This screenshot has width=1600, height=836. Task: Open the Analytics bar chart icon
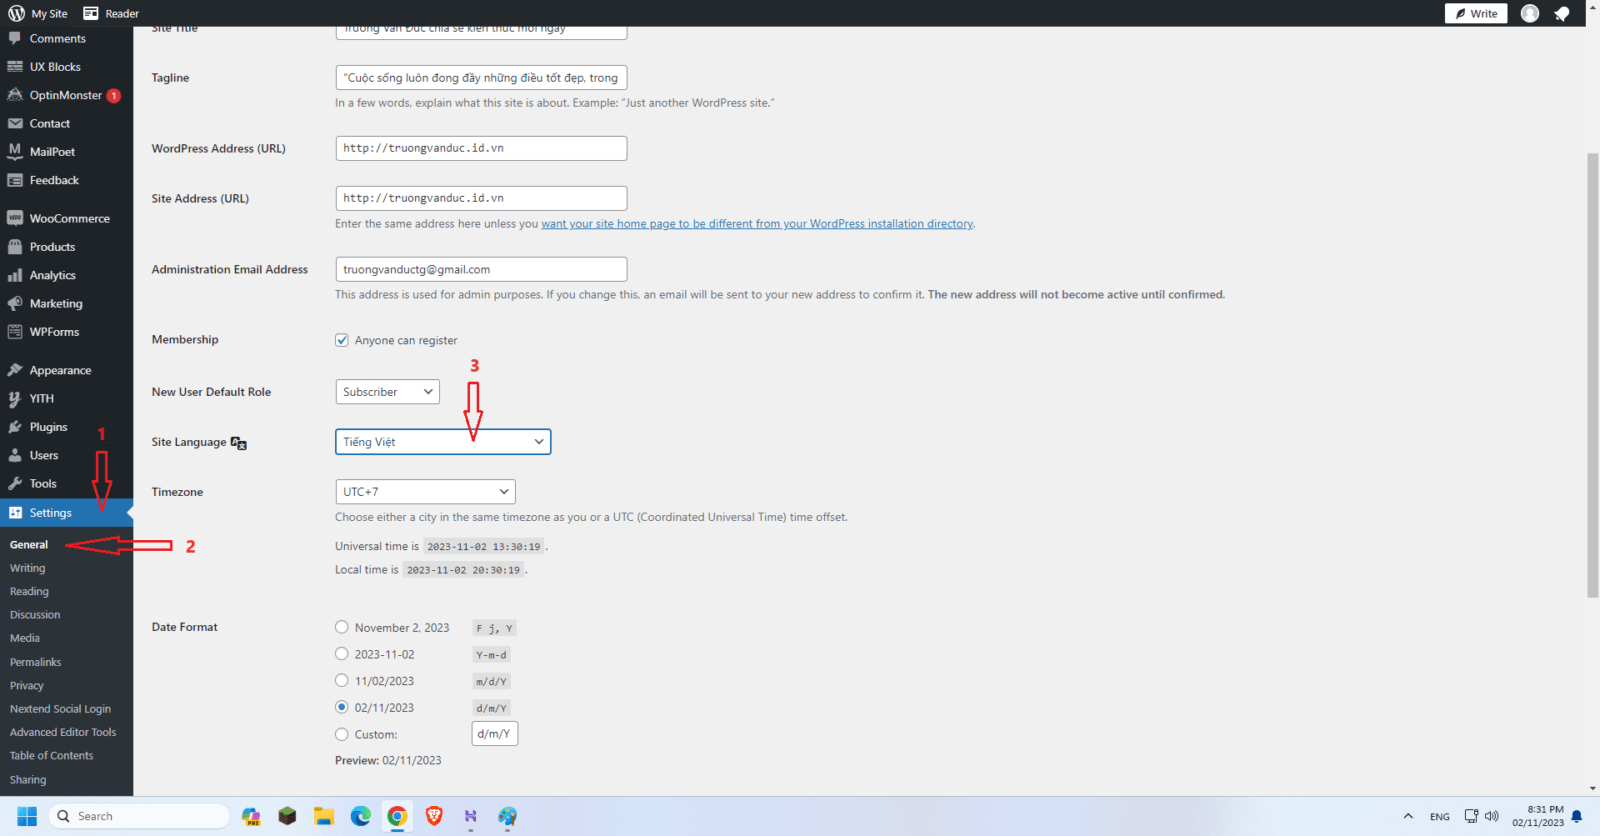[x=15, y=275]
